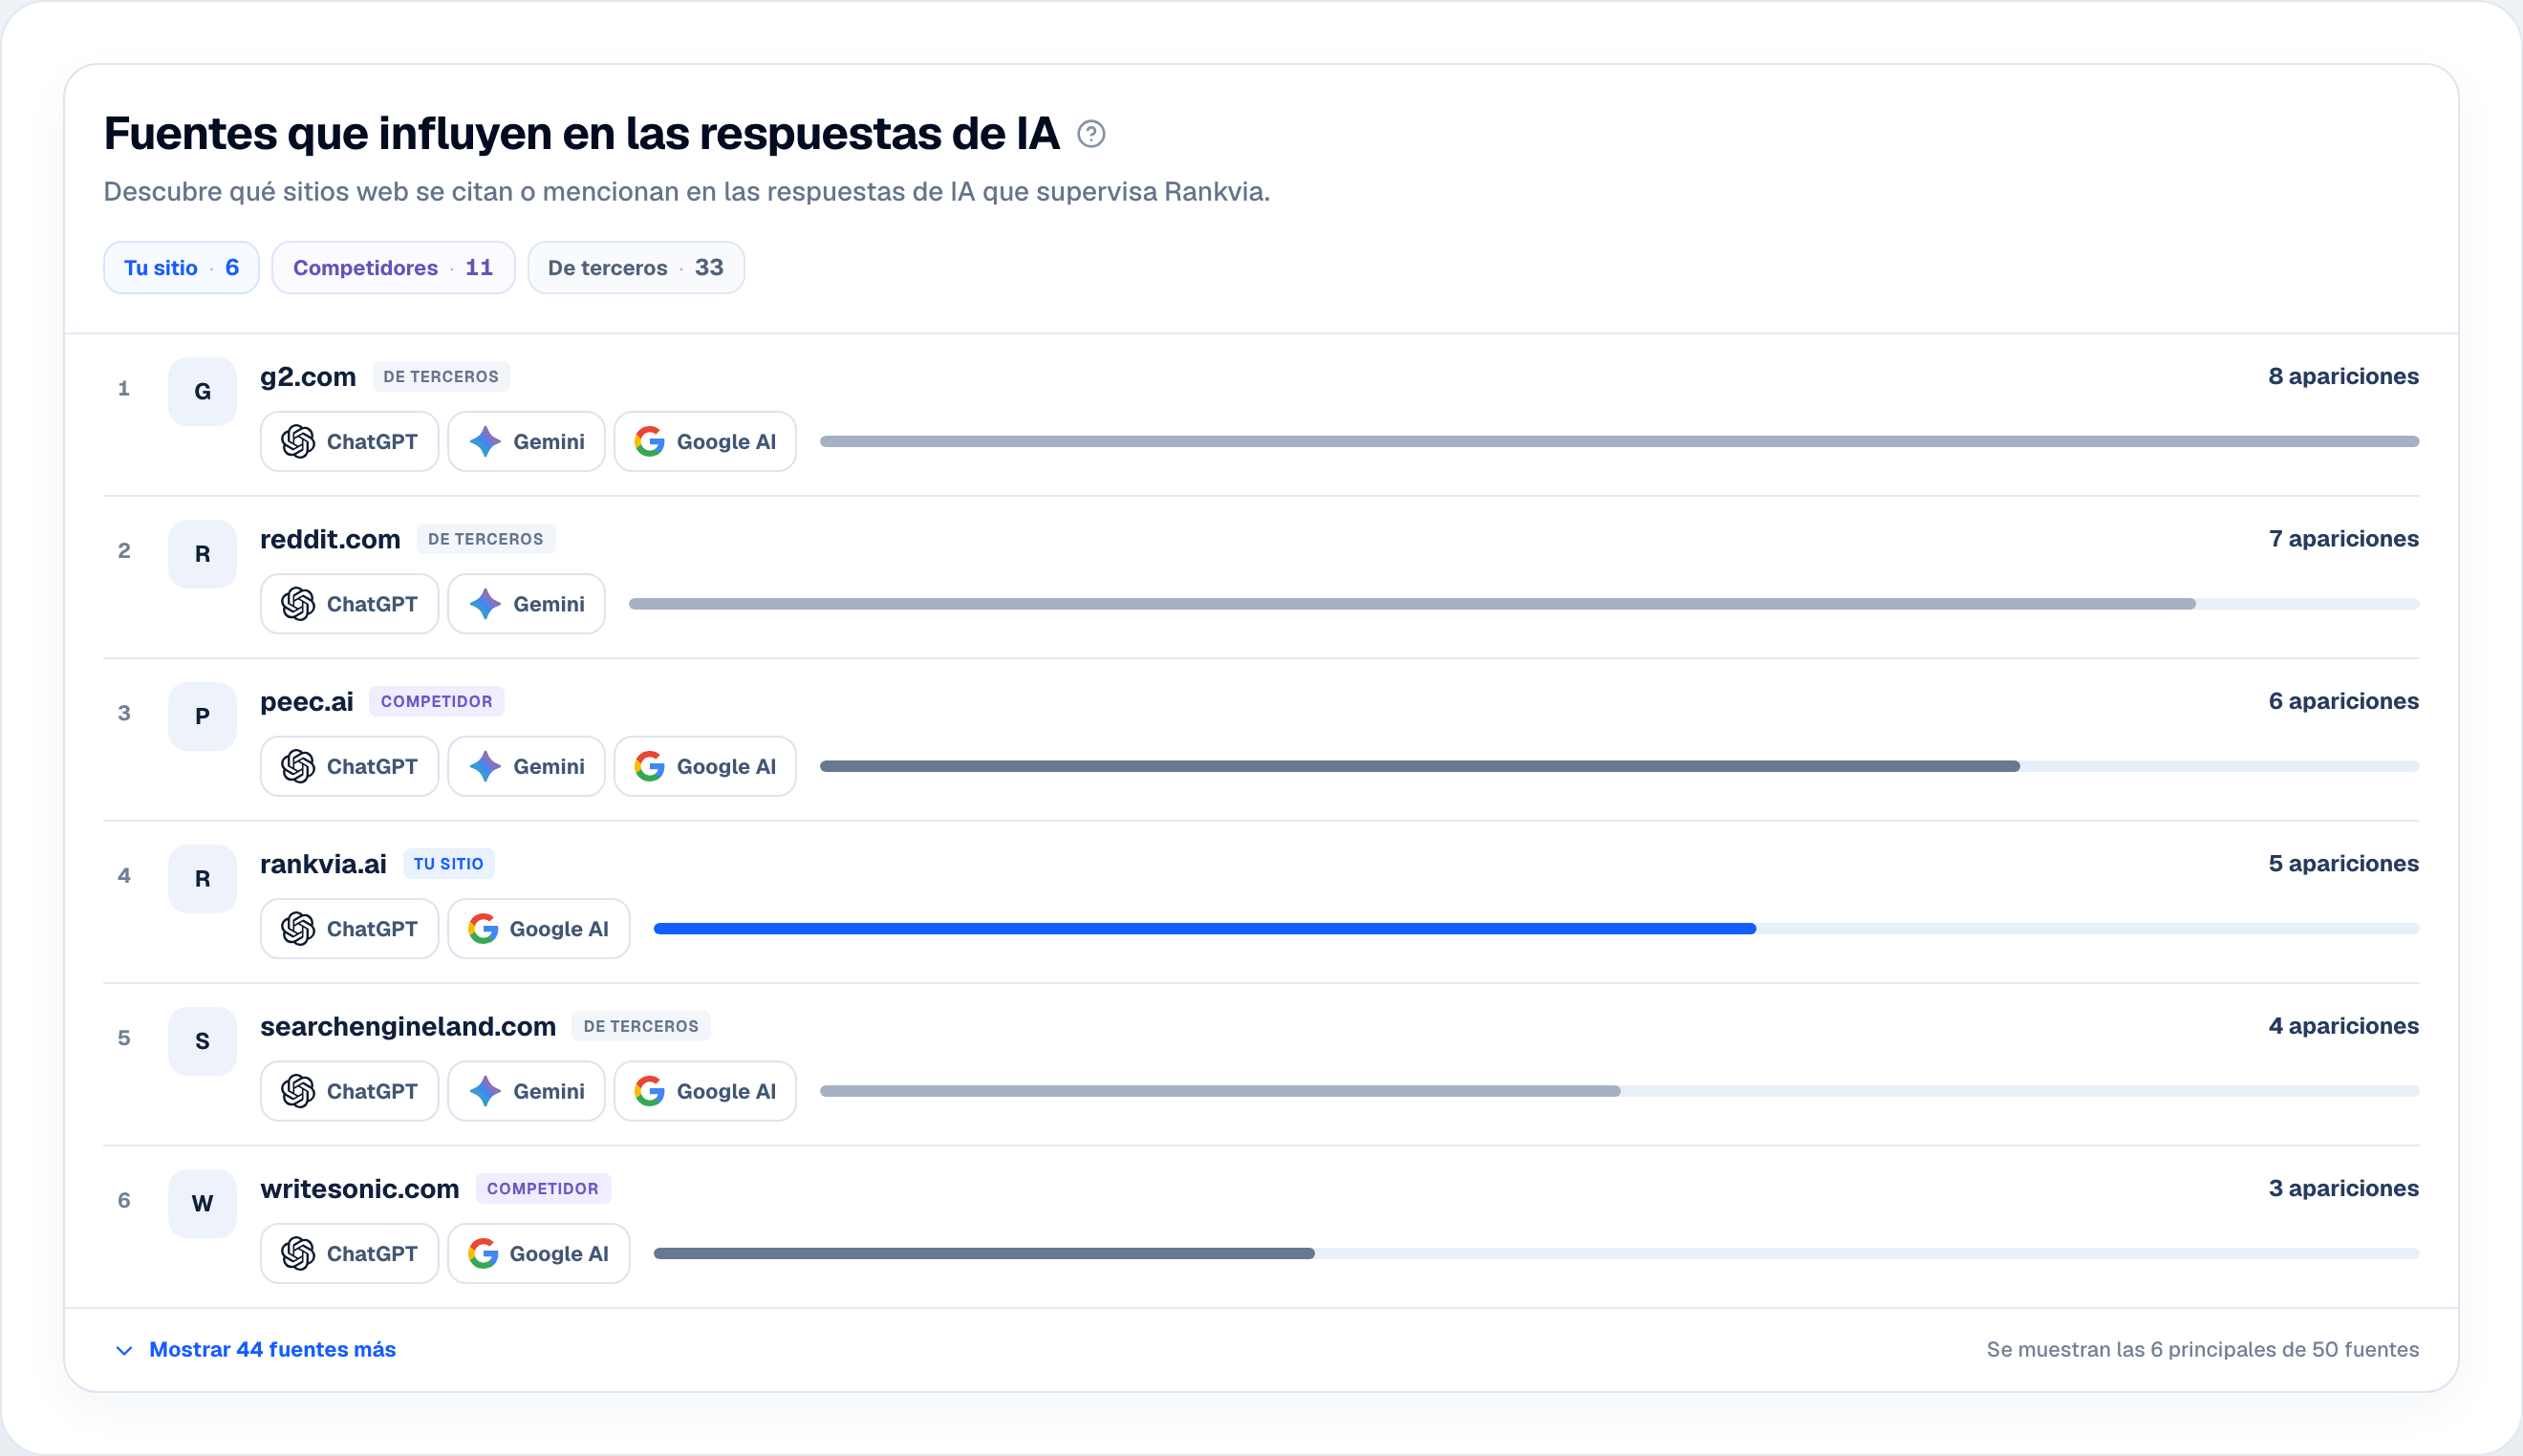Click the Gemini icon under reddit.com
Viewport: 2523px width, 1456px height.
485,604
